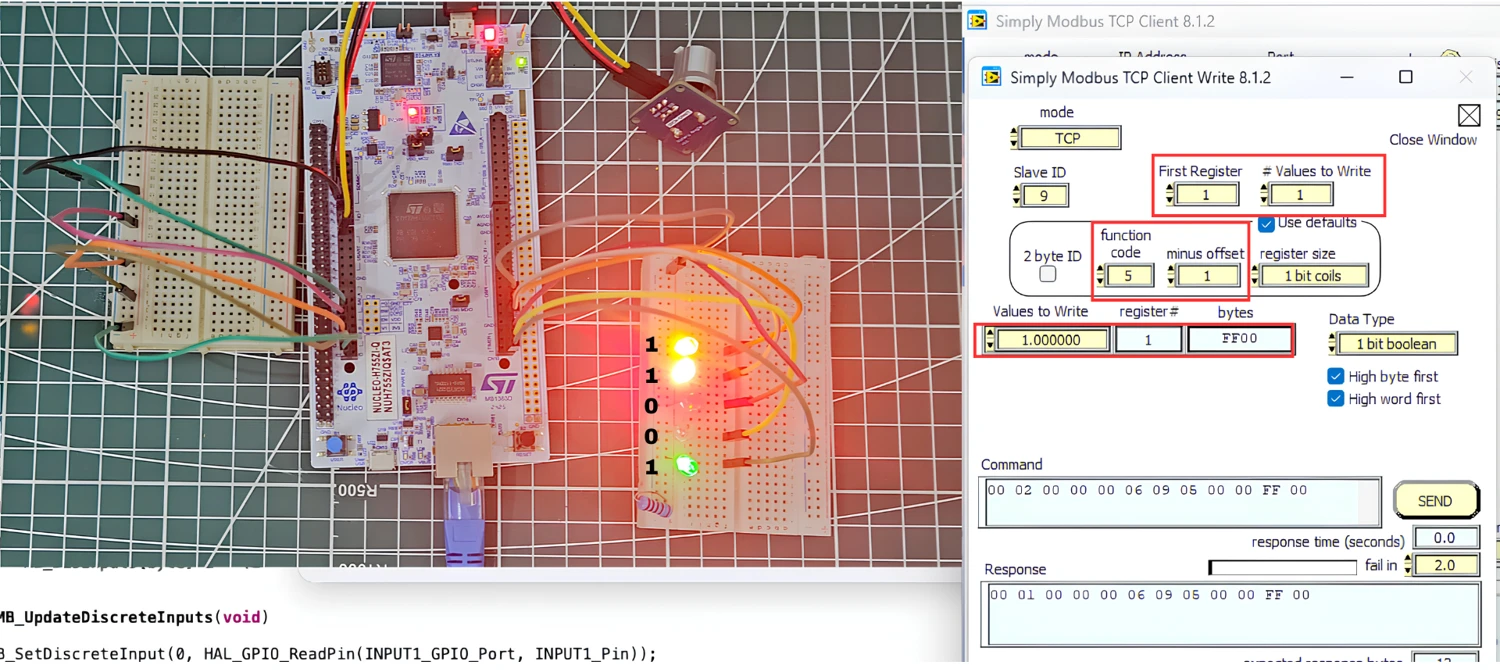
Task: Close the Write window using the title bar X
Action: click(1465, 77)
